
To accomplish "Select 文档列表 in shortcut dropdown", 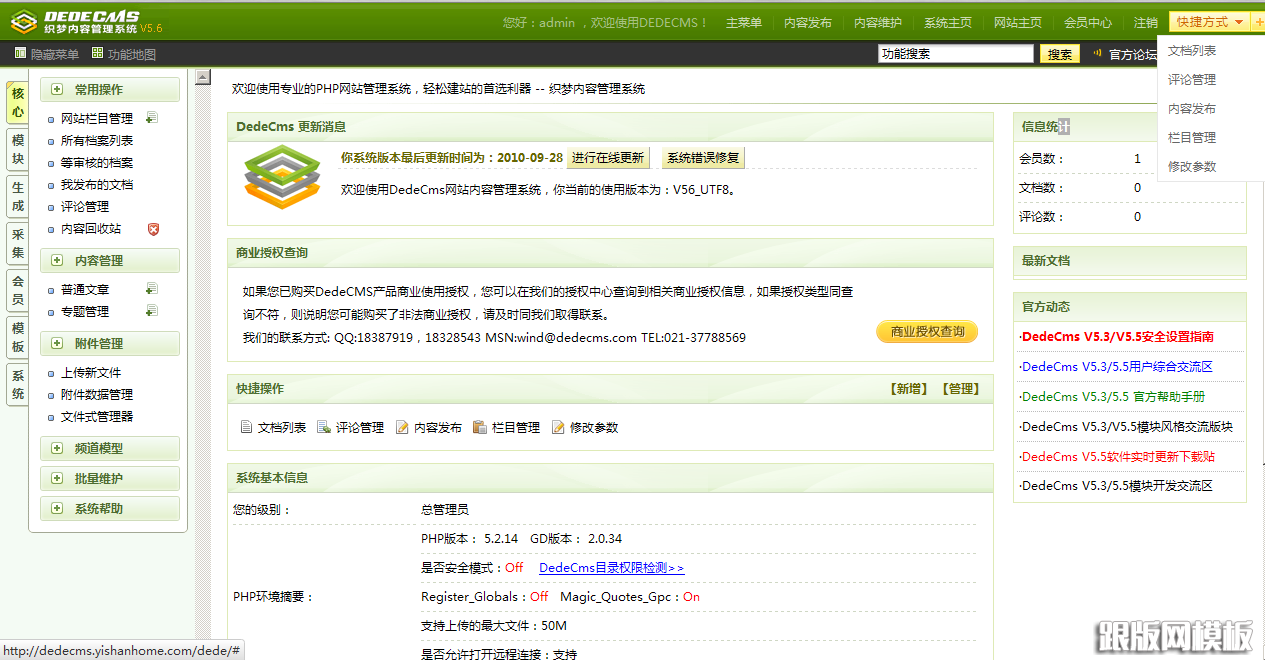I will (1192, 50).
